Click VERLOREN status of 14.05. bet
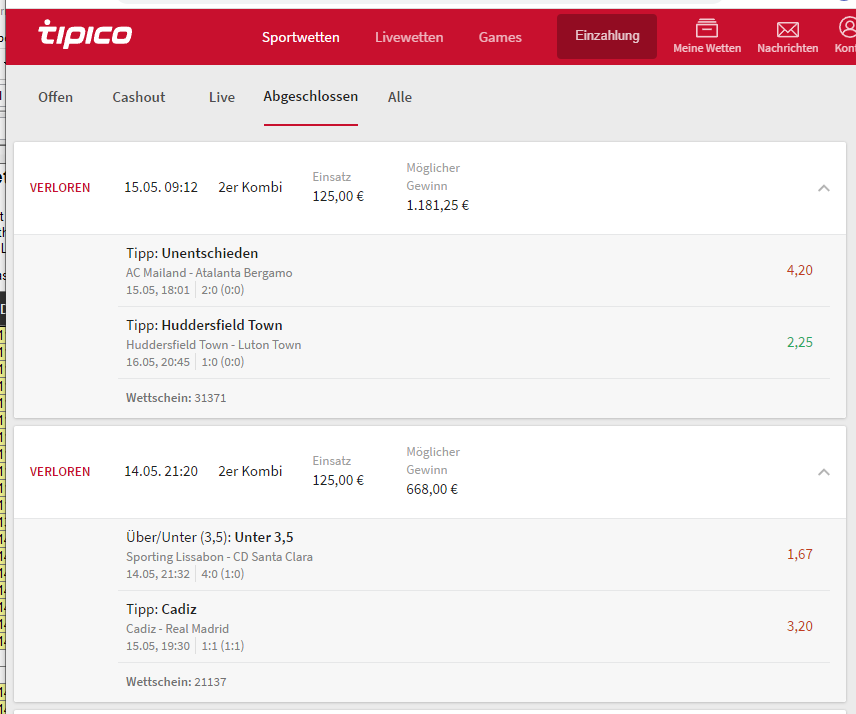 (x=60, y=472)
